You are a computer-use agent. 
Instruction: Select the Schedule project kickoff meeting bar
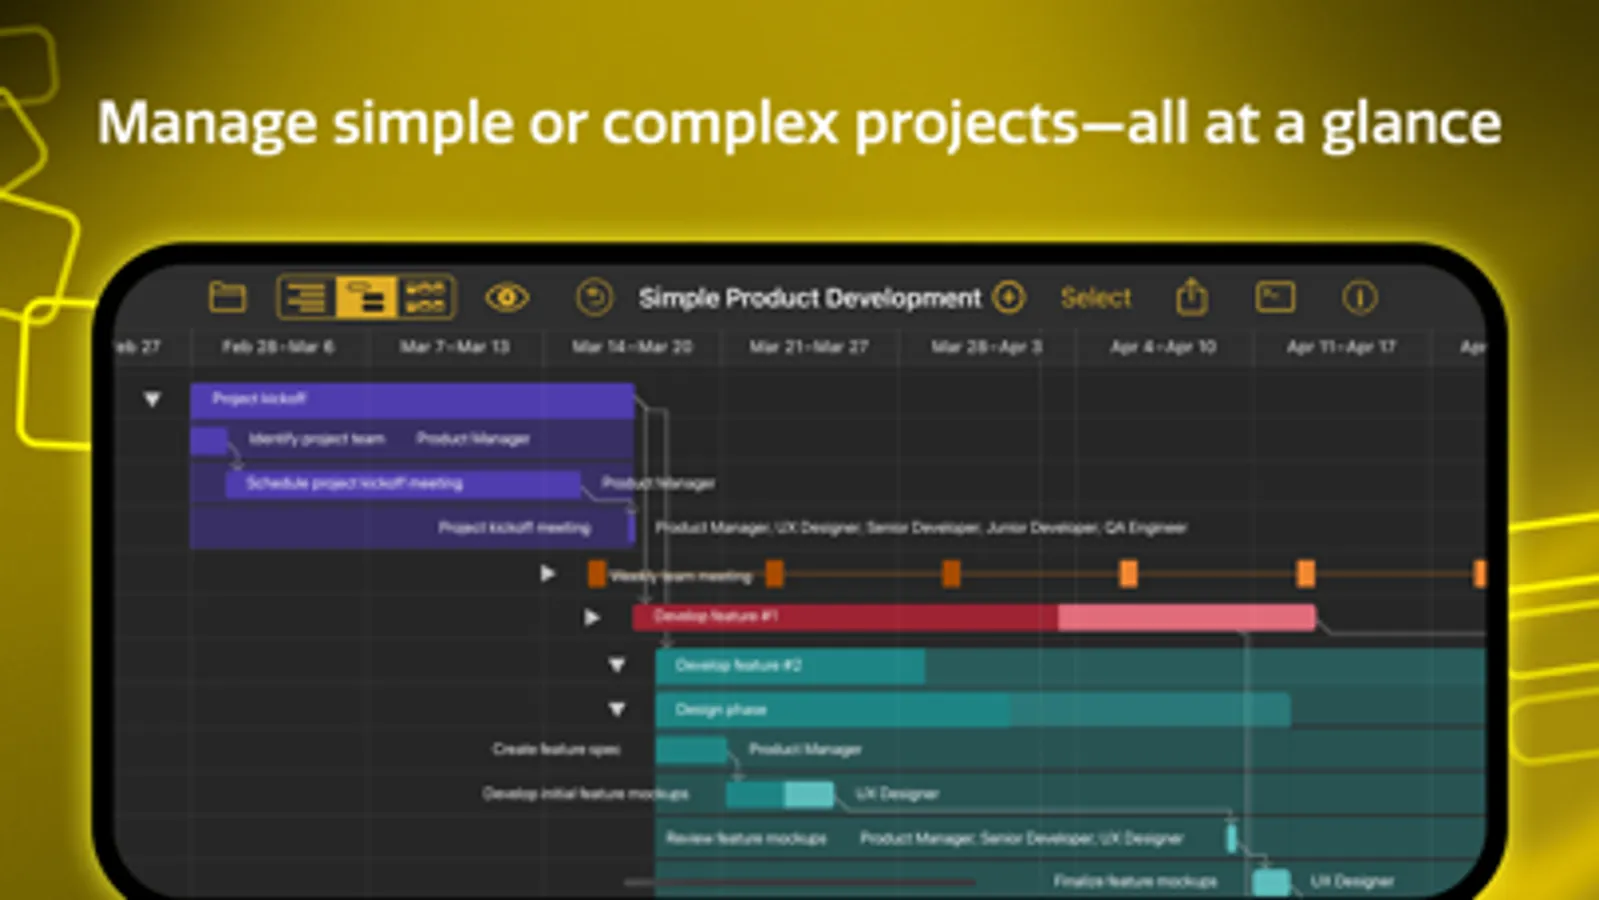click(403, 483)
